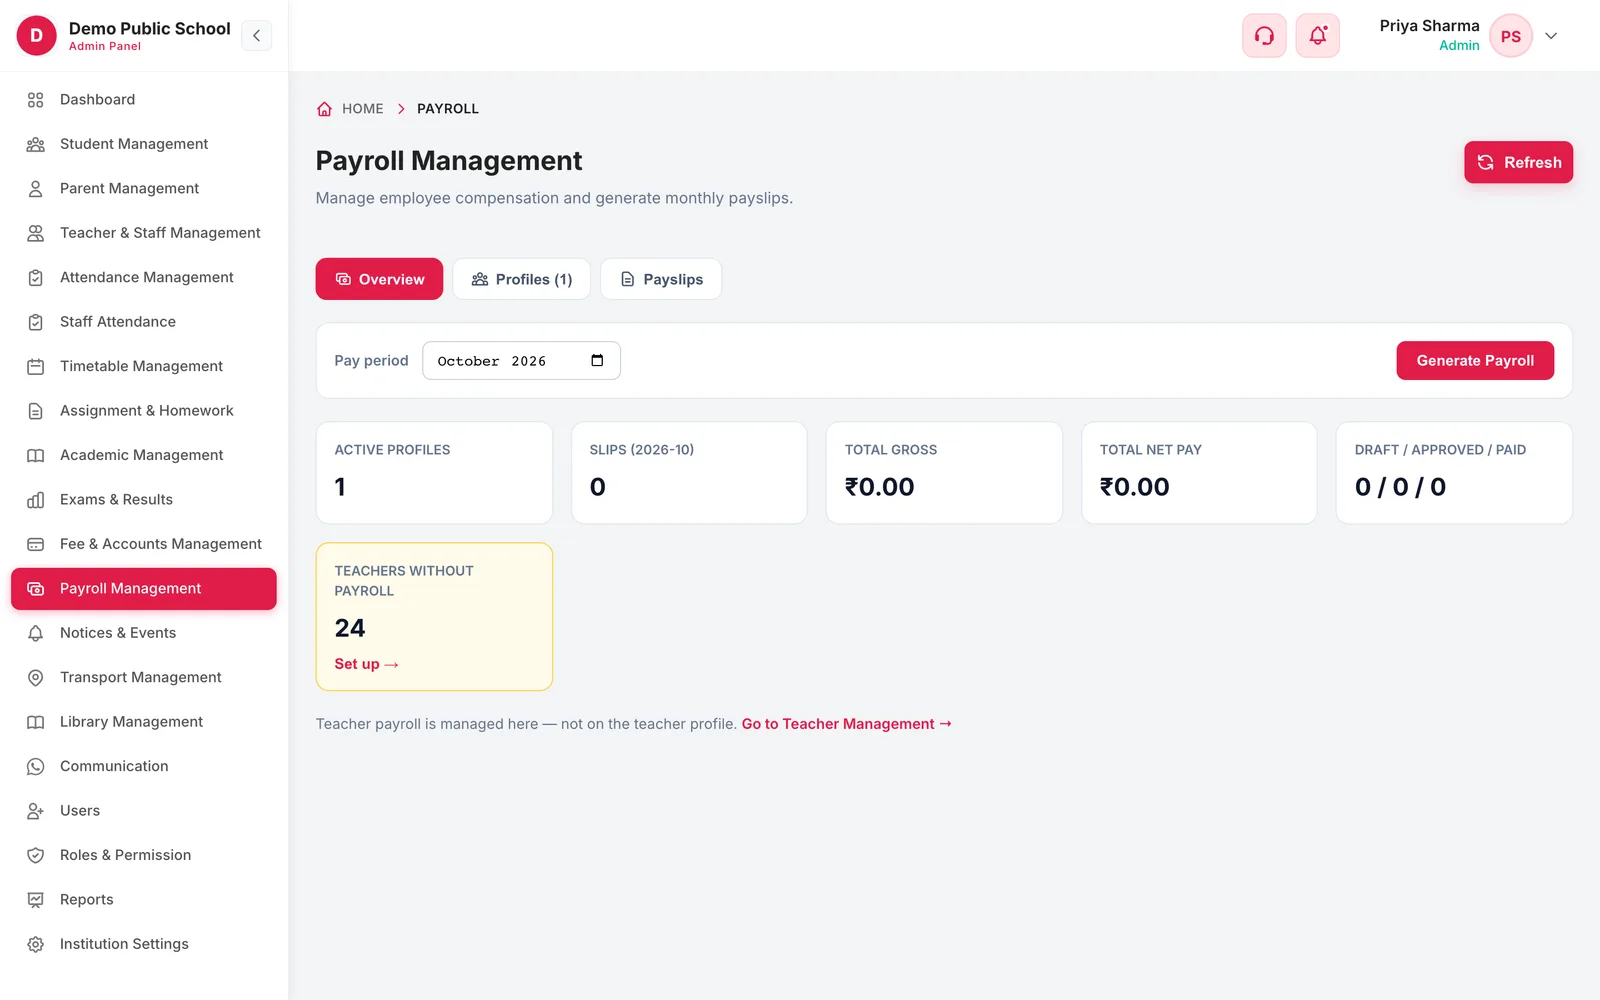Click the Generate Payroll button
Screen dimensions: 1600x1000
pos(1475,361)
